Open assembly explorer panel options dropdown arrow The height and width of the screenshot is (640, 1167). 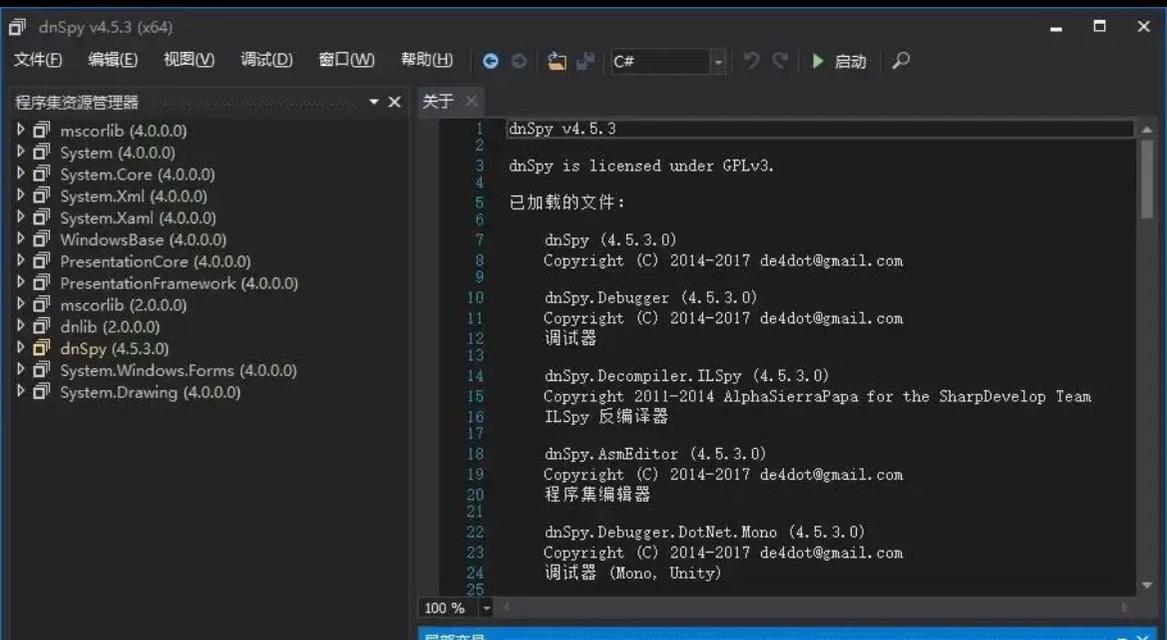coord(374,102)
